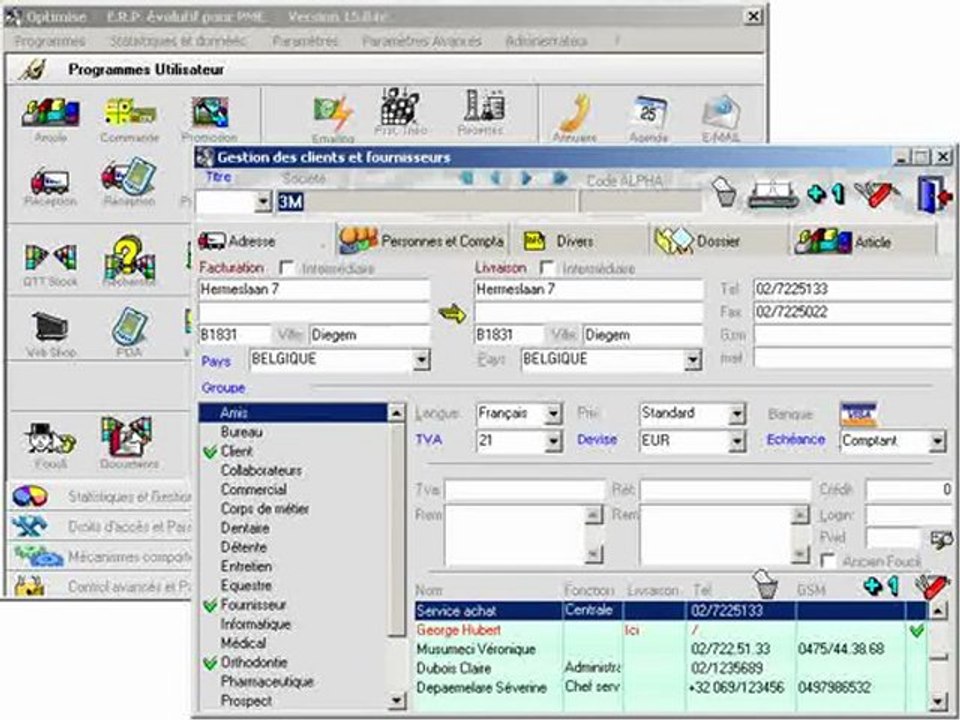Open the delivery Pays BELGIQUE dropdown
This screenshot has height=720, width=960.
(692, 360)
